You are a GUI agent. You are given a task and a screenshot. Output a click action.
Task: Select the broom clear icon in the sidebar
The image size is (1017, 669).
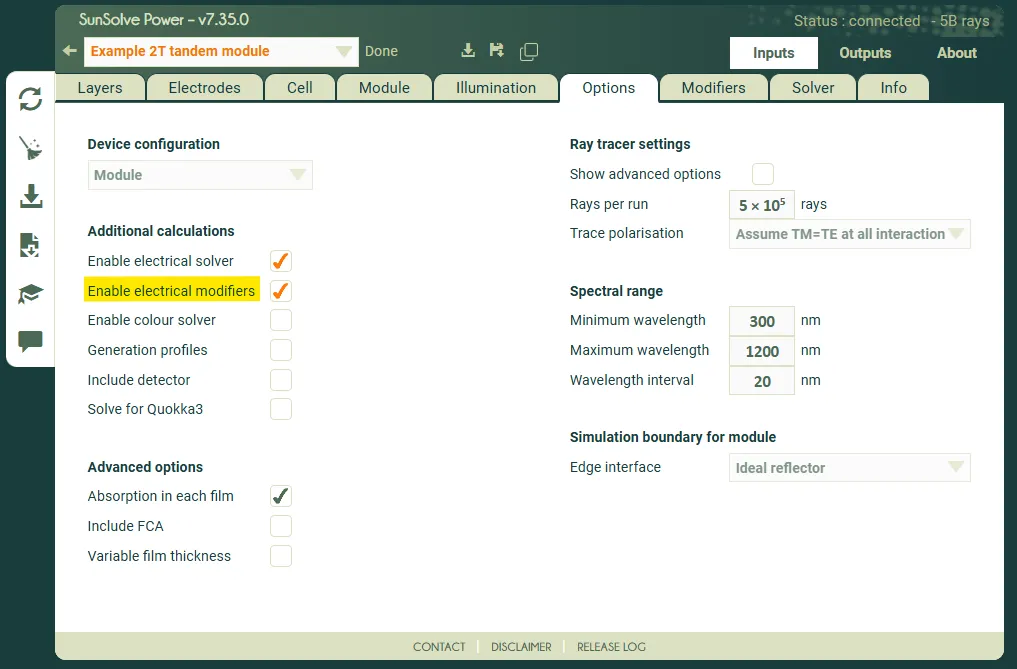coord(30,148)
